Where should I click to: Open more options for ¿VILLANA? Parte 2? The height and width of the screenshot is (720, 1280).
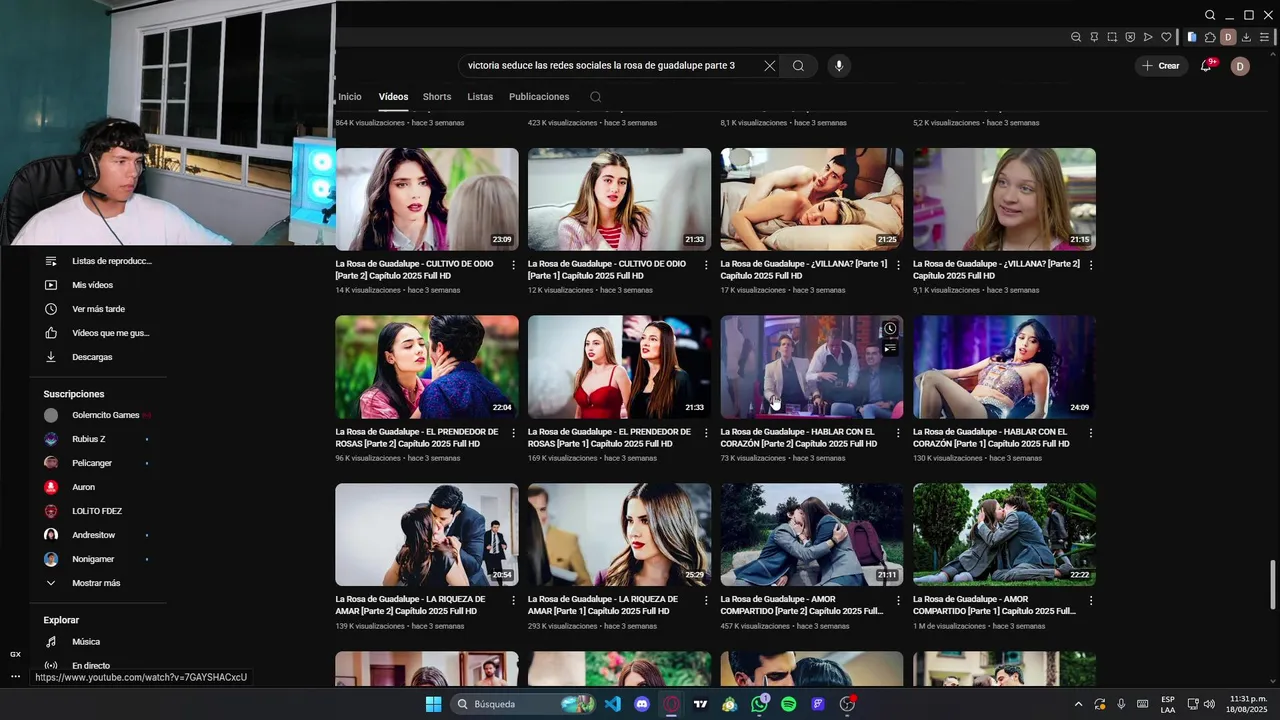[x=1091, y=265]
